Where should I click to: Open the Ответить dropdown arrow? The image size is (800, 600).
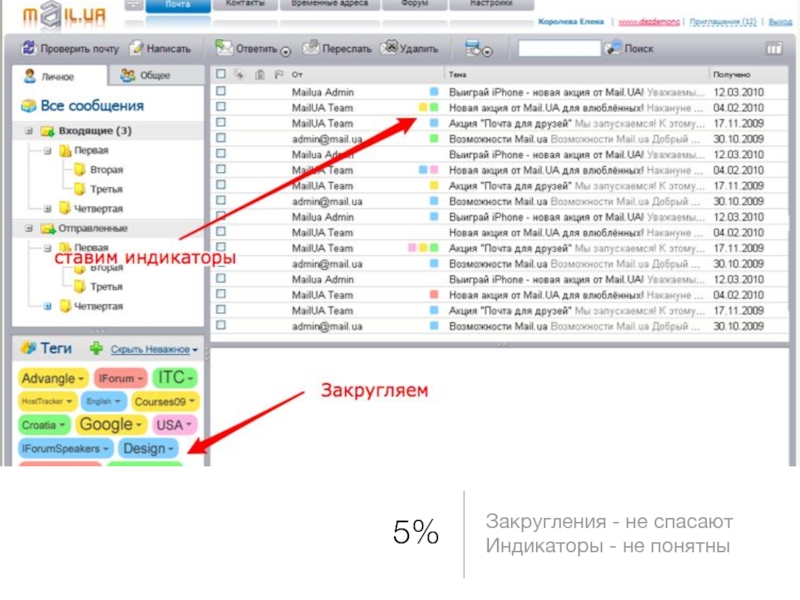(286, 52)
